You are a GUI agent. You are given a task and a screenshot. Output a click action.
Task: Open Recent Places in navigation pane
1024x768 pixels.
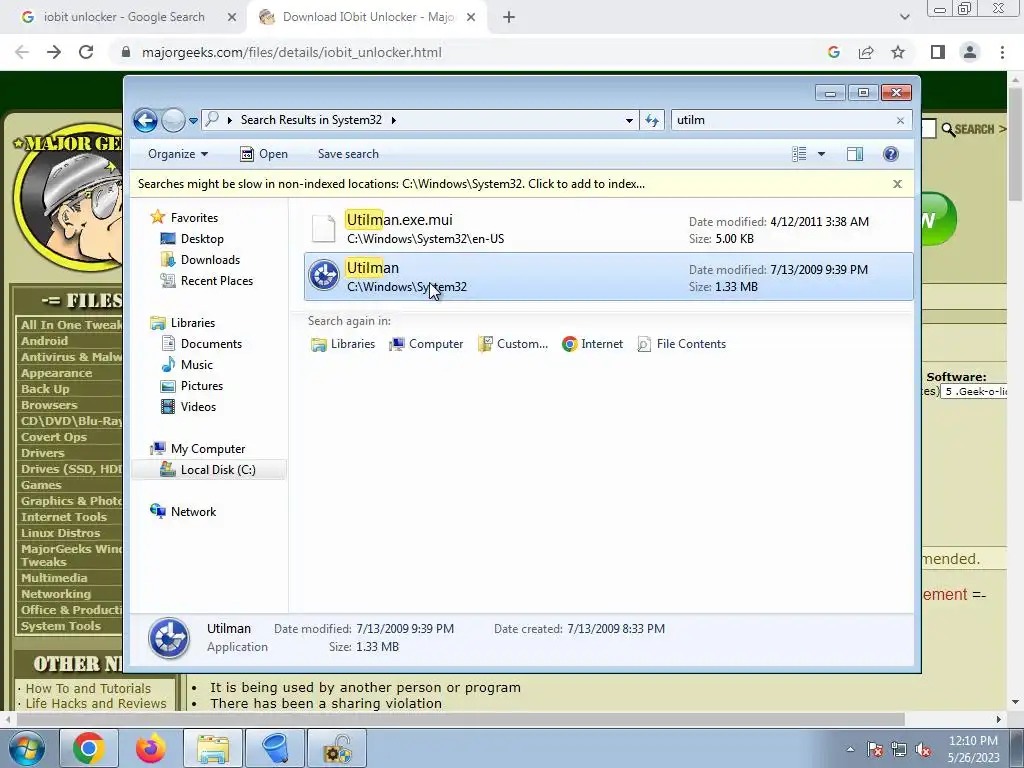click(216, 281)
